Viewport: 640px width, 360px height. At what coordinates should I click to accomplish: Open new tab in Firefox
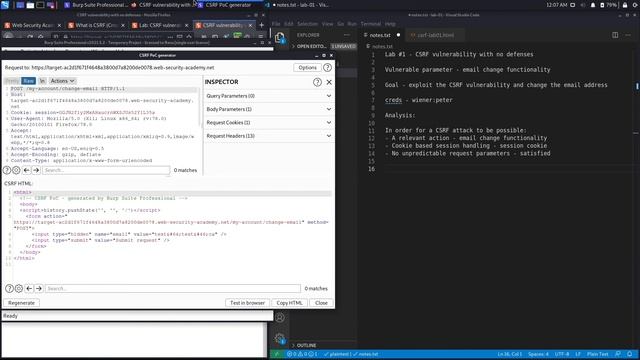(261, 25)
